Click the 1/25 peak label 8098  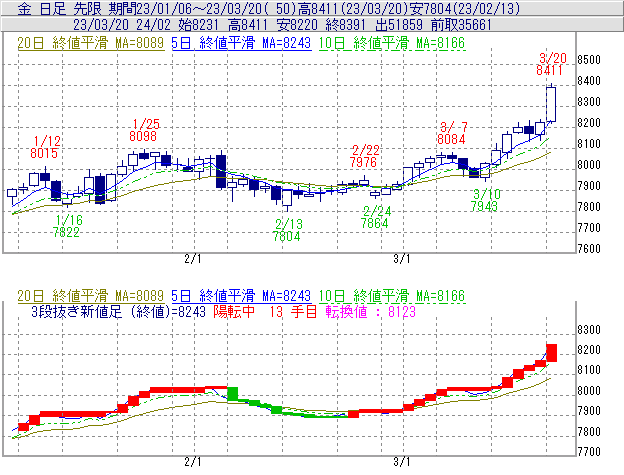click(143, 136)
